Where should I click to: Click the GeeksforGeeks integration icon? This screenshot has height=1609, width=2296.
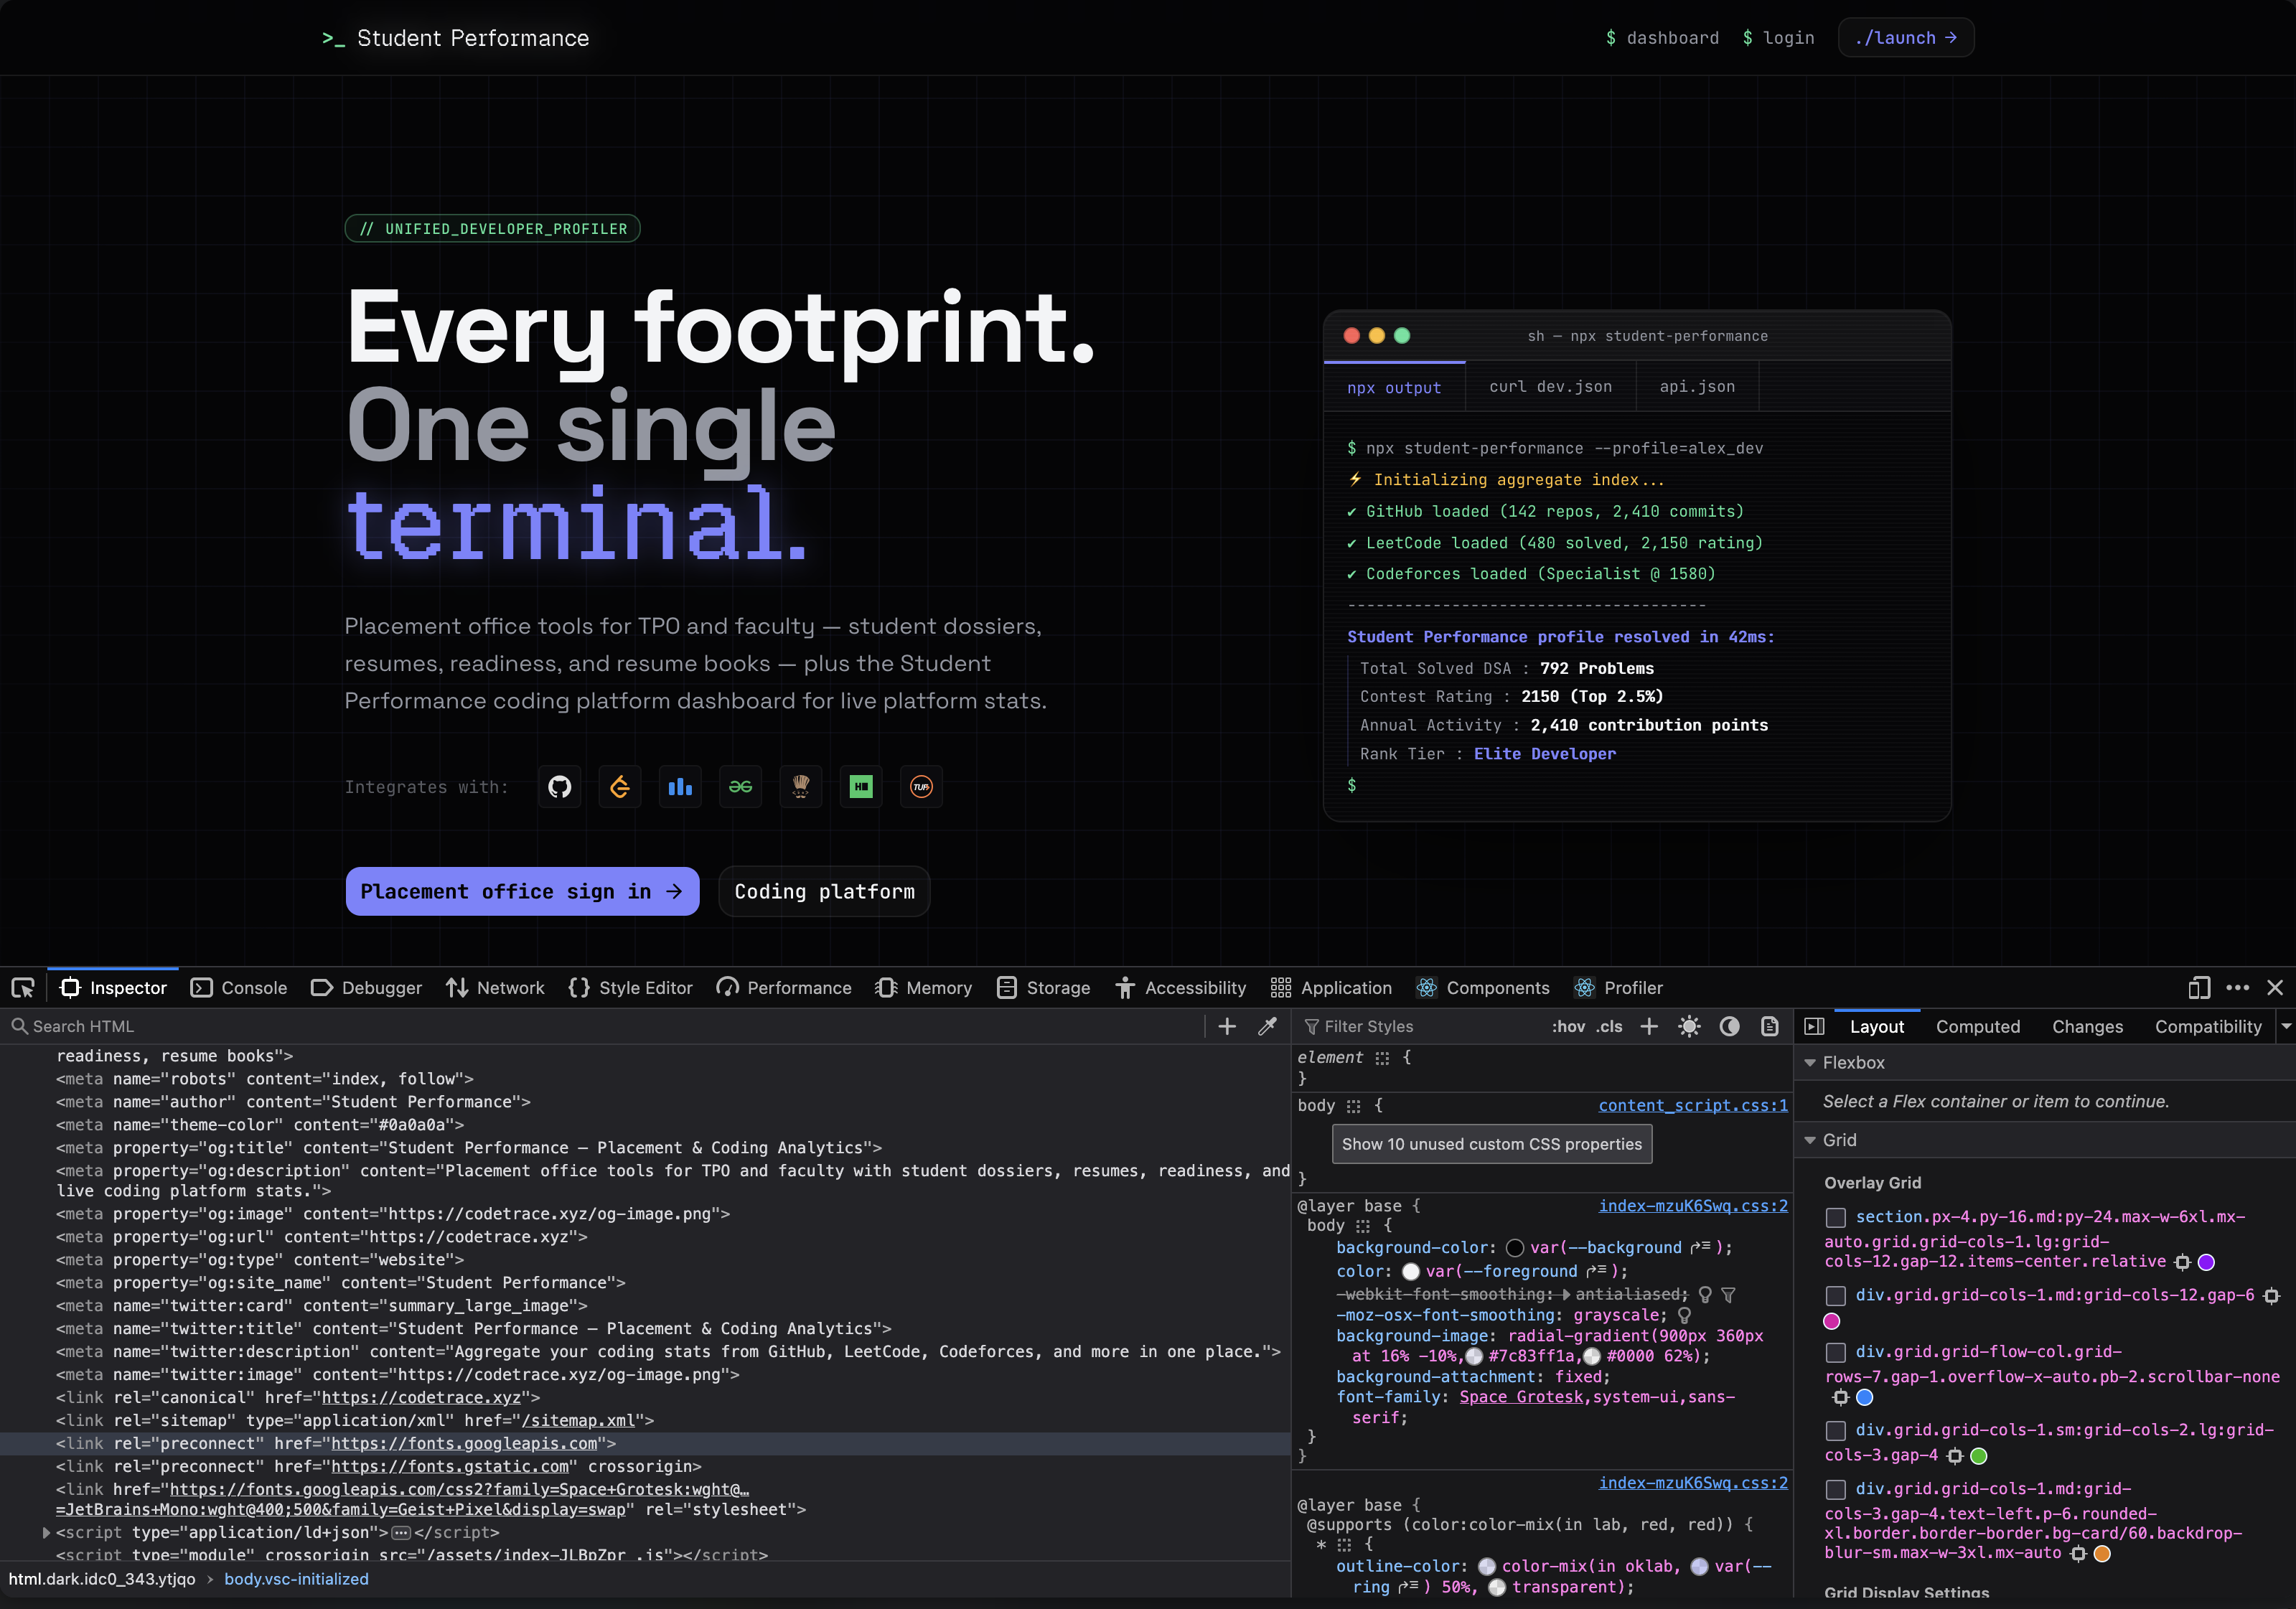tap(740, 787)
